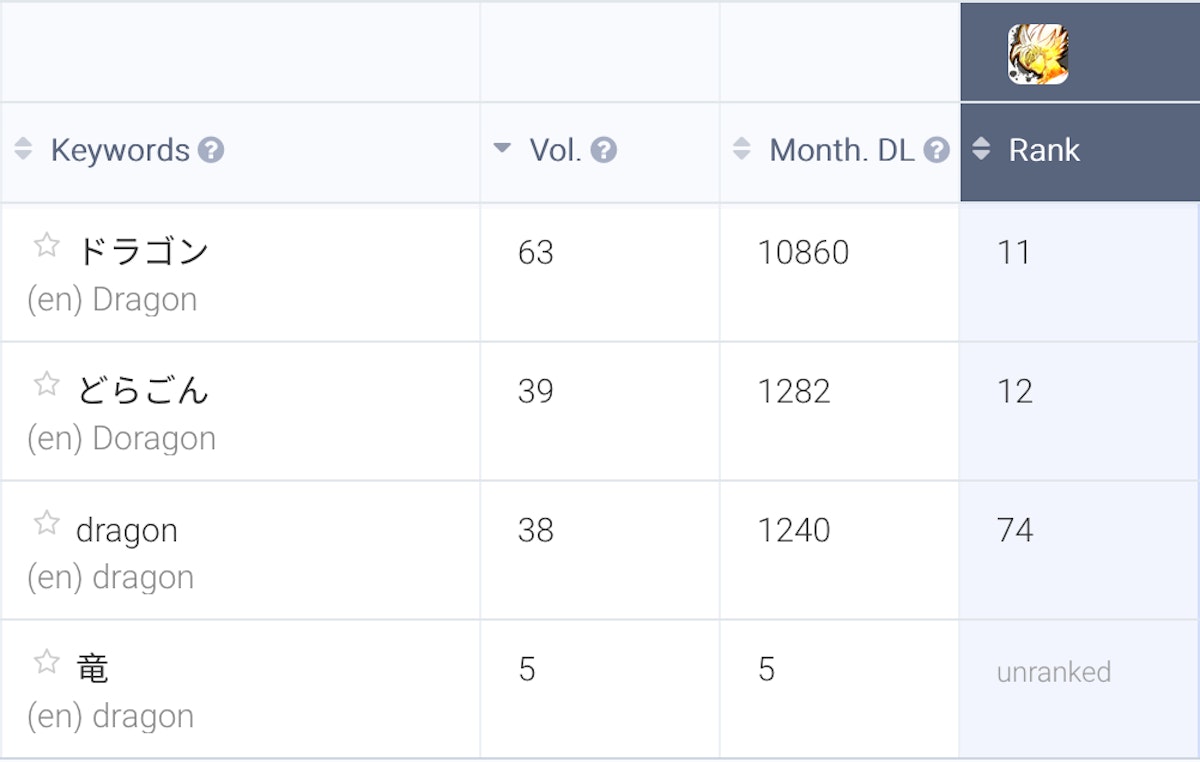Click the 10860 monthly downloads cell
The image size is (1200, 762).
tap(803, 253)
